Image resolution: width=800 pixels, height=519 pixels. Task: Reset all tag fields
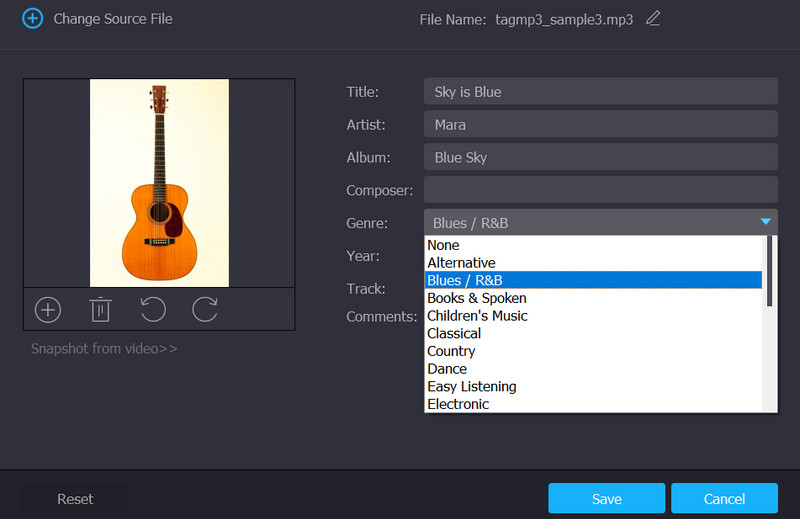pyautogui.click(x=75, y=498)
